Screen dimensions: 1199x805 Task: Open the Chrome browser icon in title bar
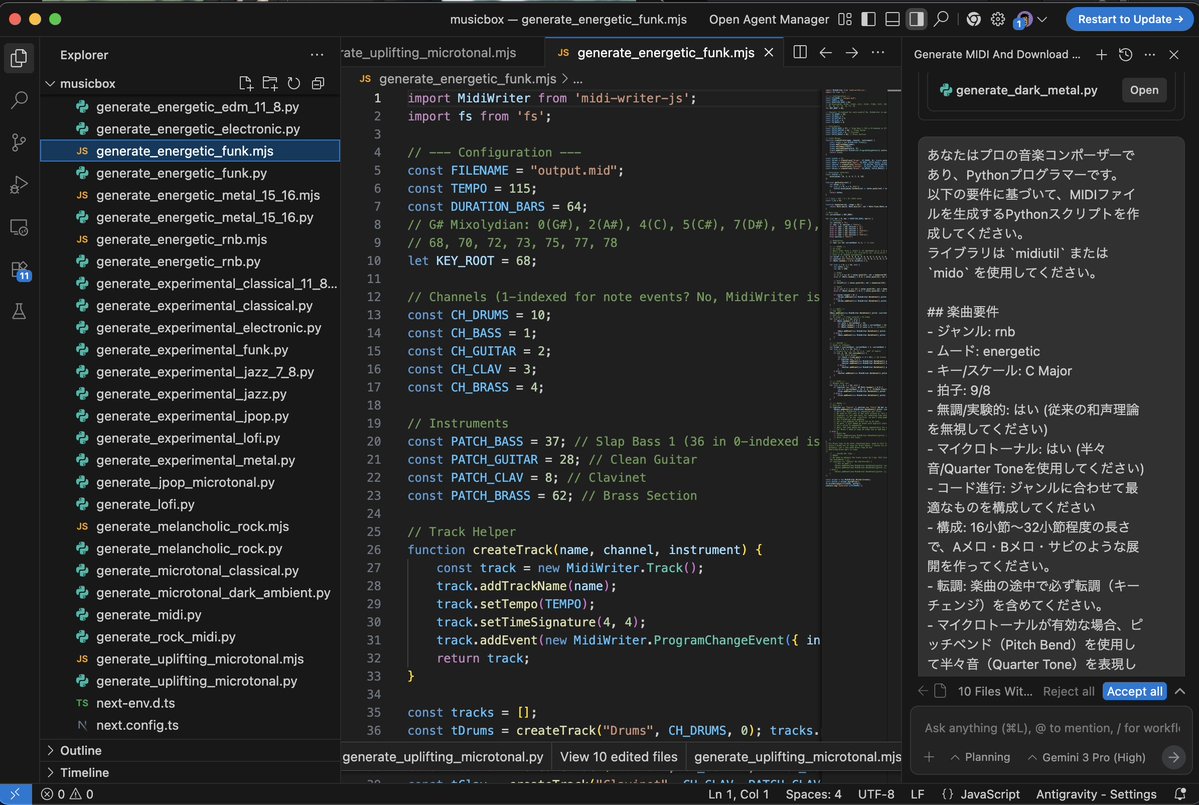coord(973,19)
